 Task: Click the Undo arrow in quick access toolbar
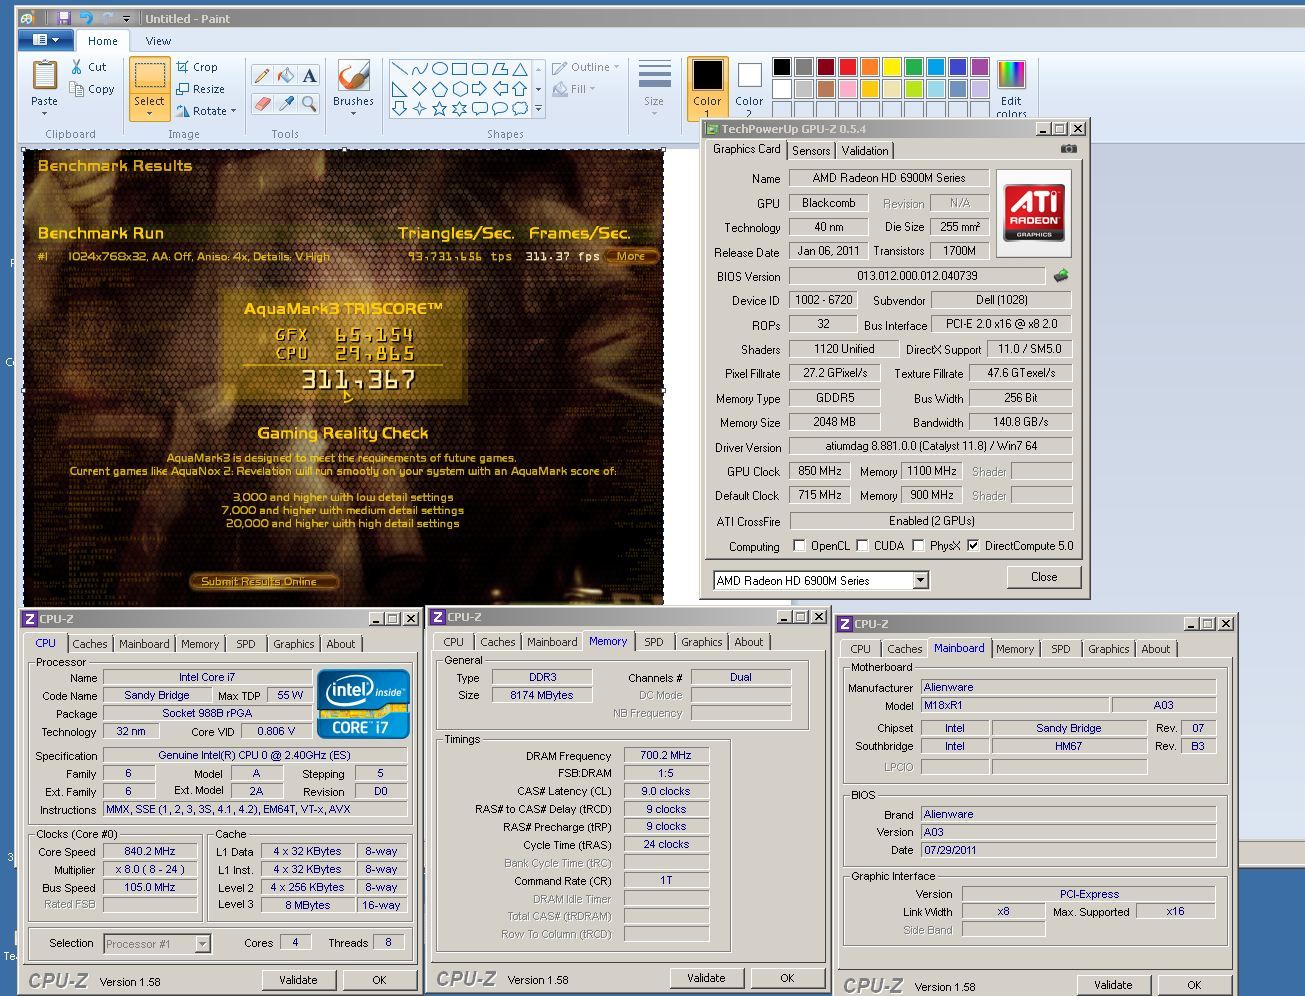(85, 18)
